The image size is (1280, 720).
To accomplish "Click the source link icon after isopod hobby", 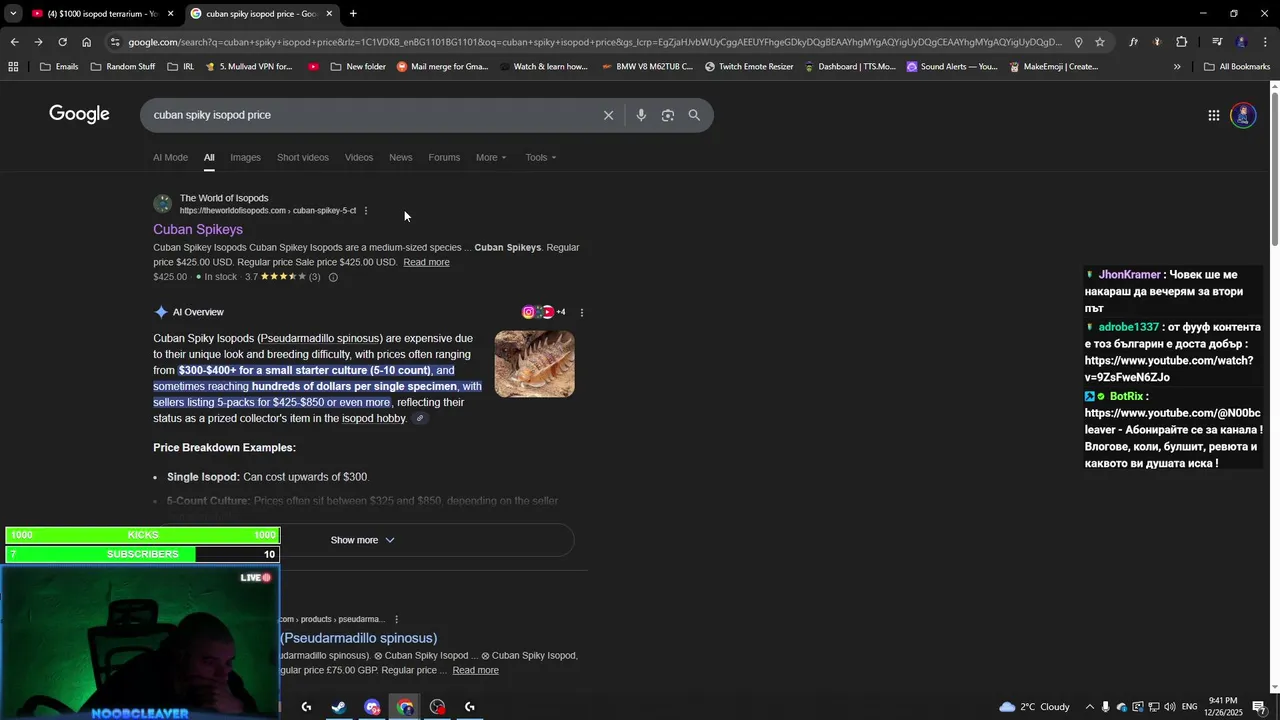I will click(x=420, y=419).
